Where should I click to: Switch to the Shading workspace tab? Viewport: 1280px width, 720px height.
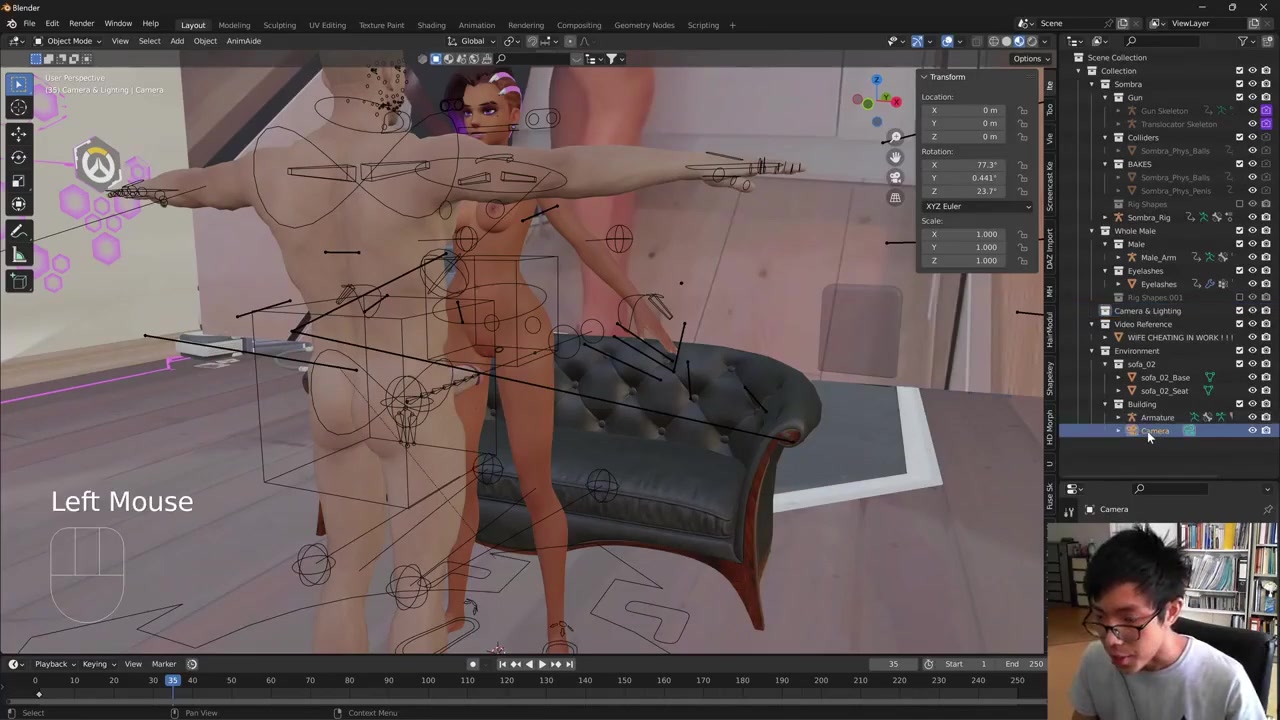point(431,25)
